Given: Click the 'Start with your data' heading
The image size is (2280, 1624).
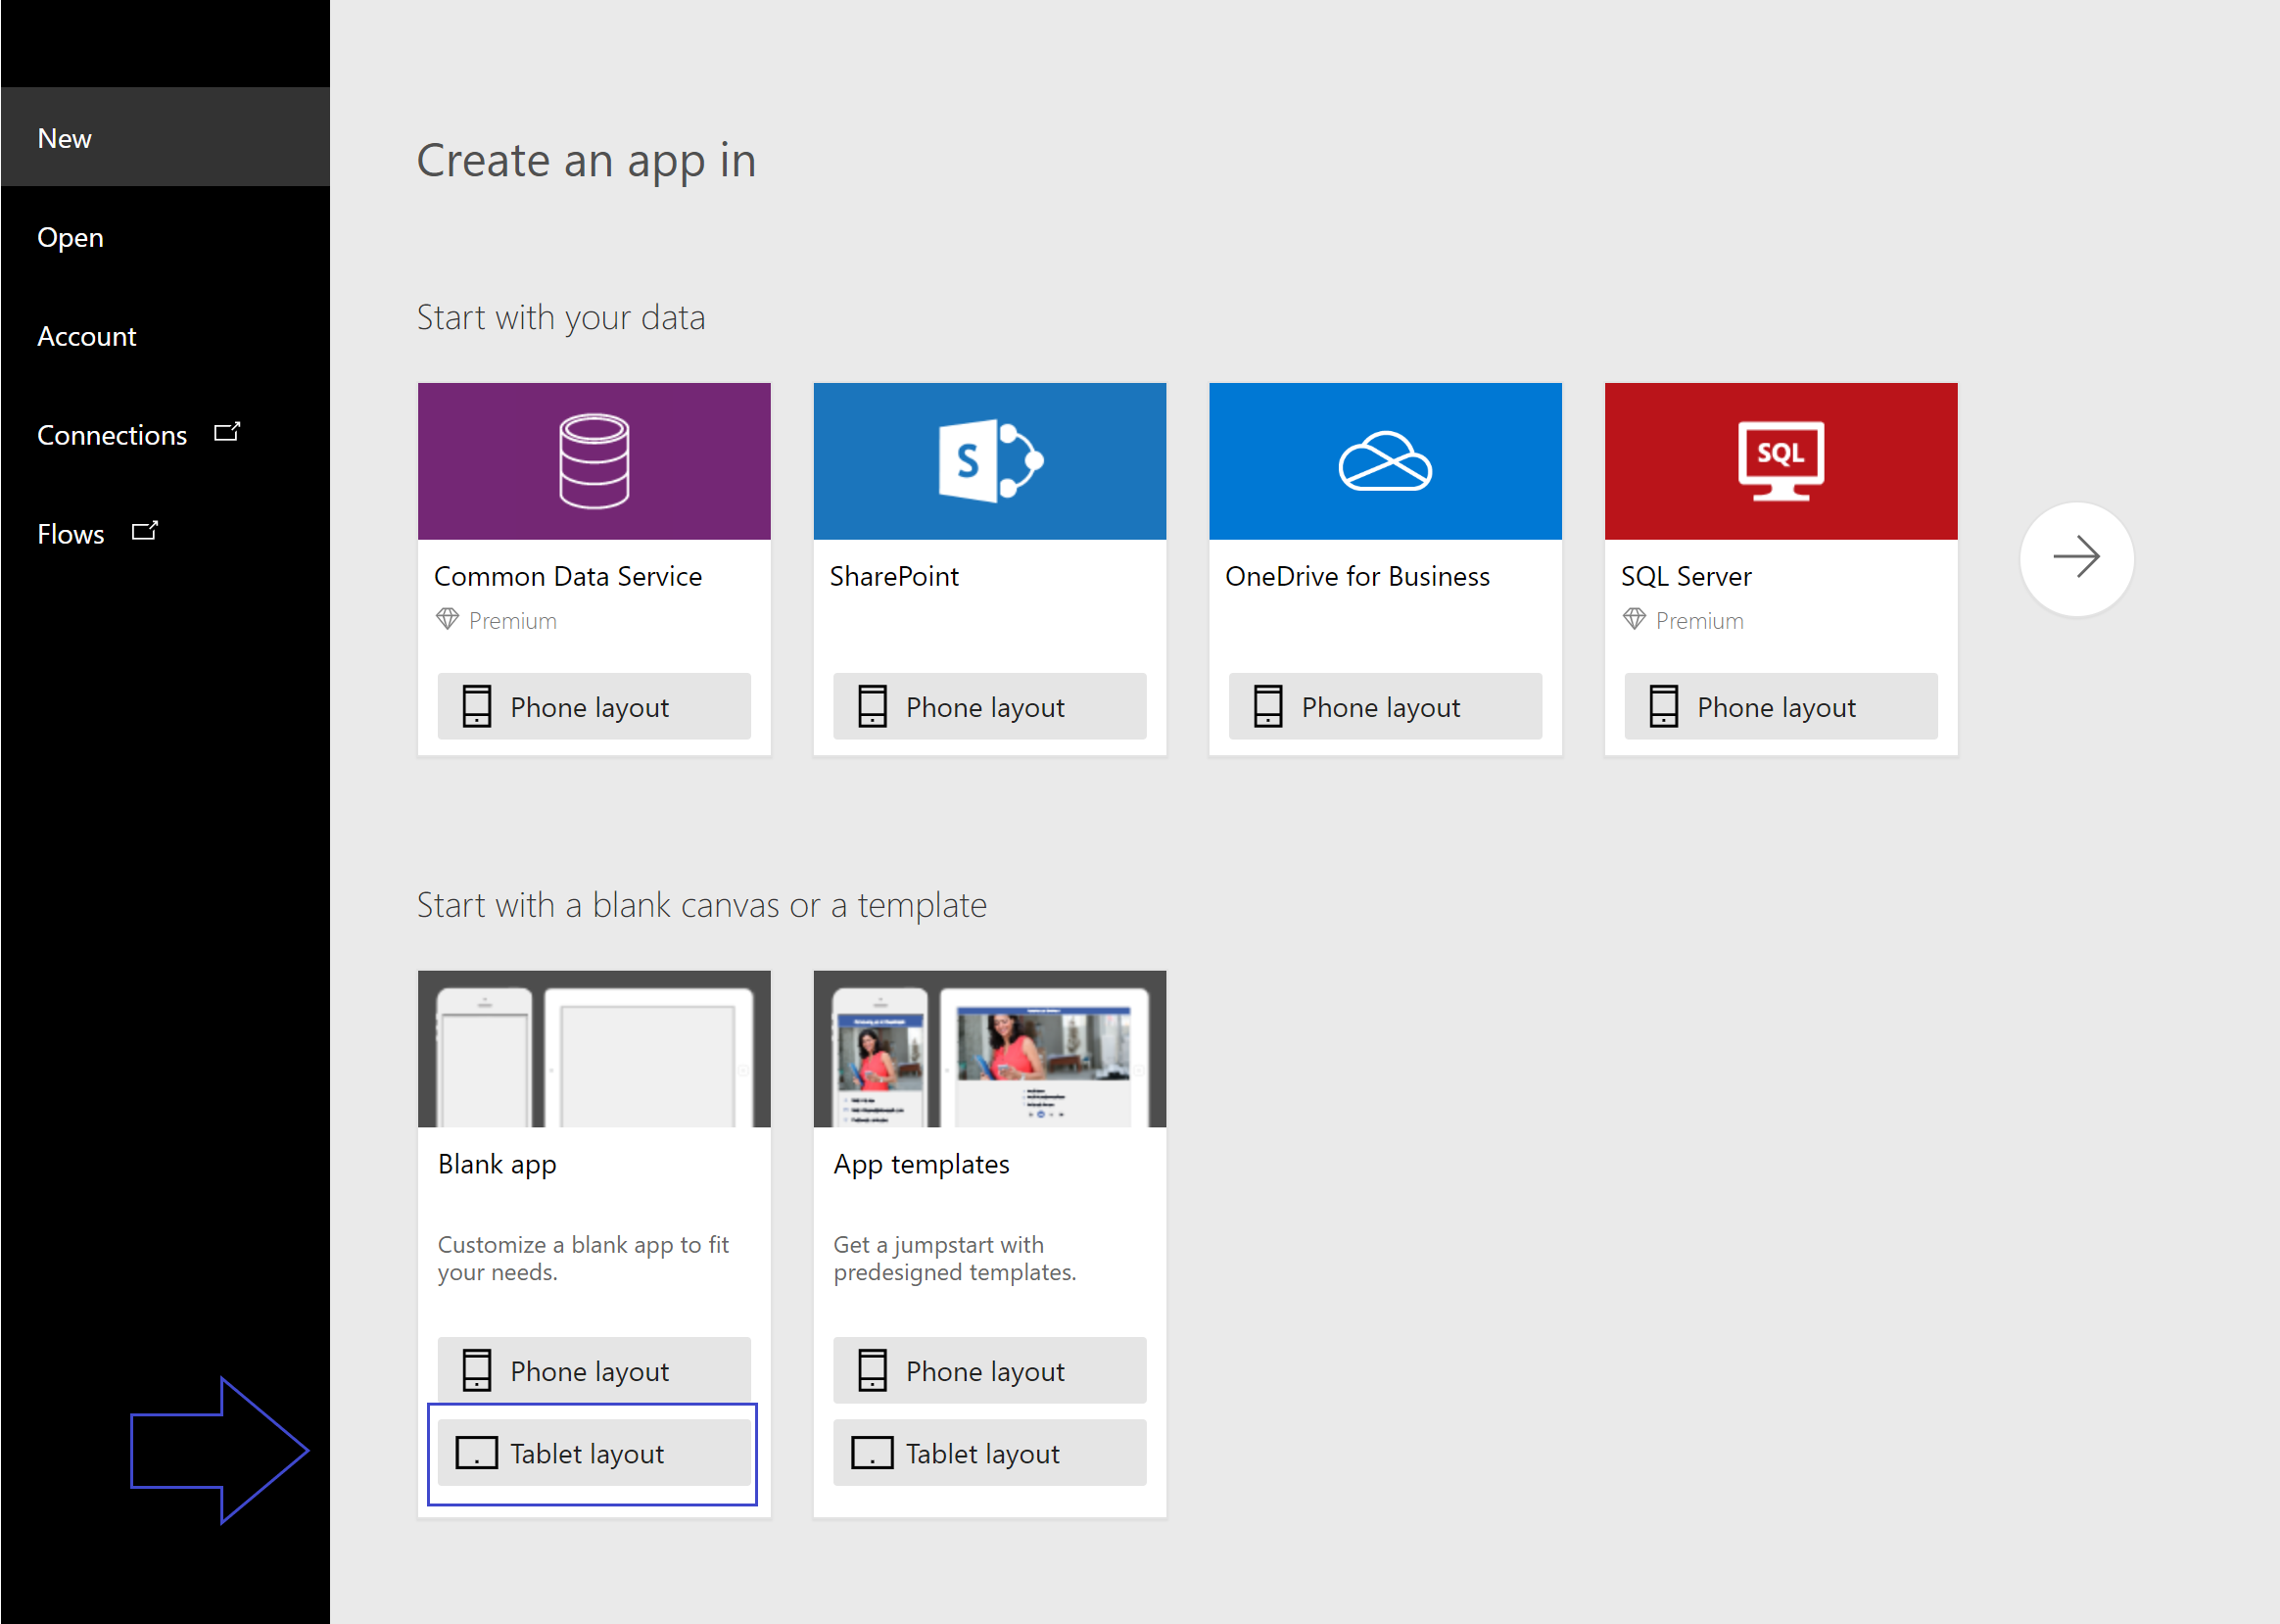Looking at the screenshot, I should pos(561,318).
